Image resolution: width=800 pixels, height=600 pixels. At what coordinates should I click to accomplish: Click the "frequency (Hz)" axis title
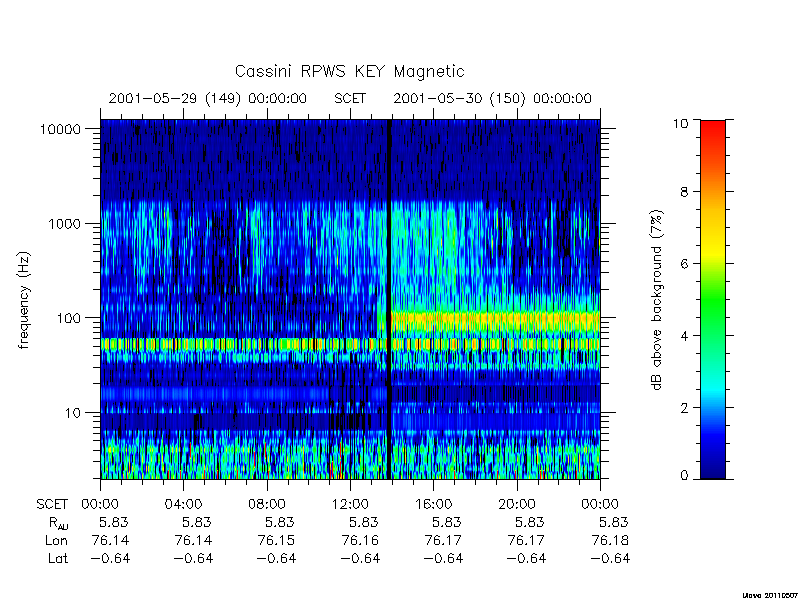click(24, 300)
